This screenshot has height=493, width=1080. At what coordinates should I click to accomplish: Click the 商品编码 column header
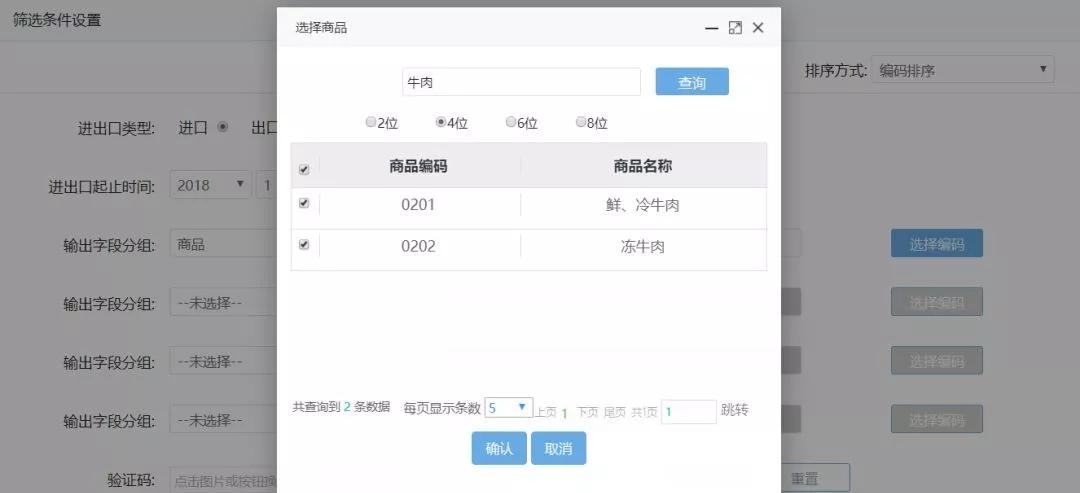click(x=418, y=166)
